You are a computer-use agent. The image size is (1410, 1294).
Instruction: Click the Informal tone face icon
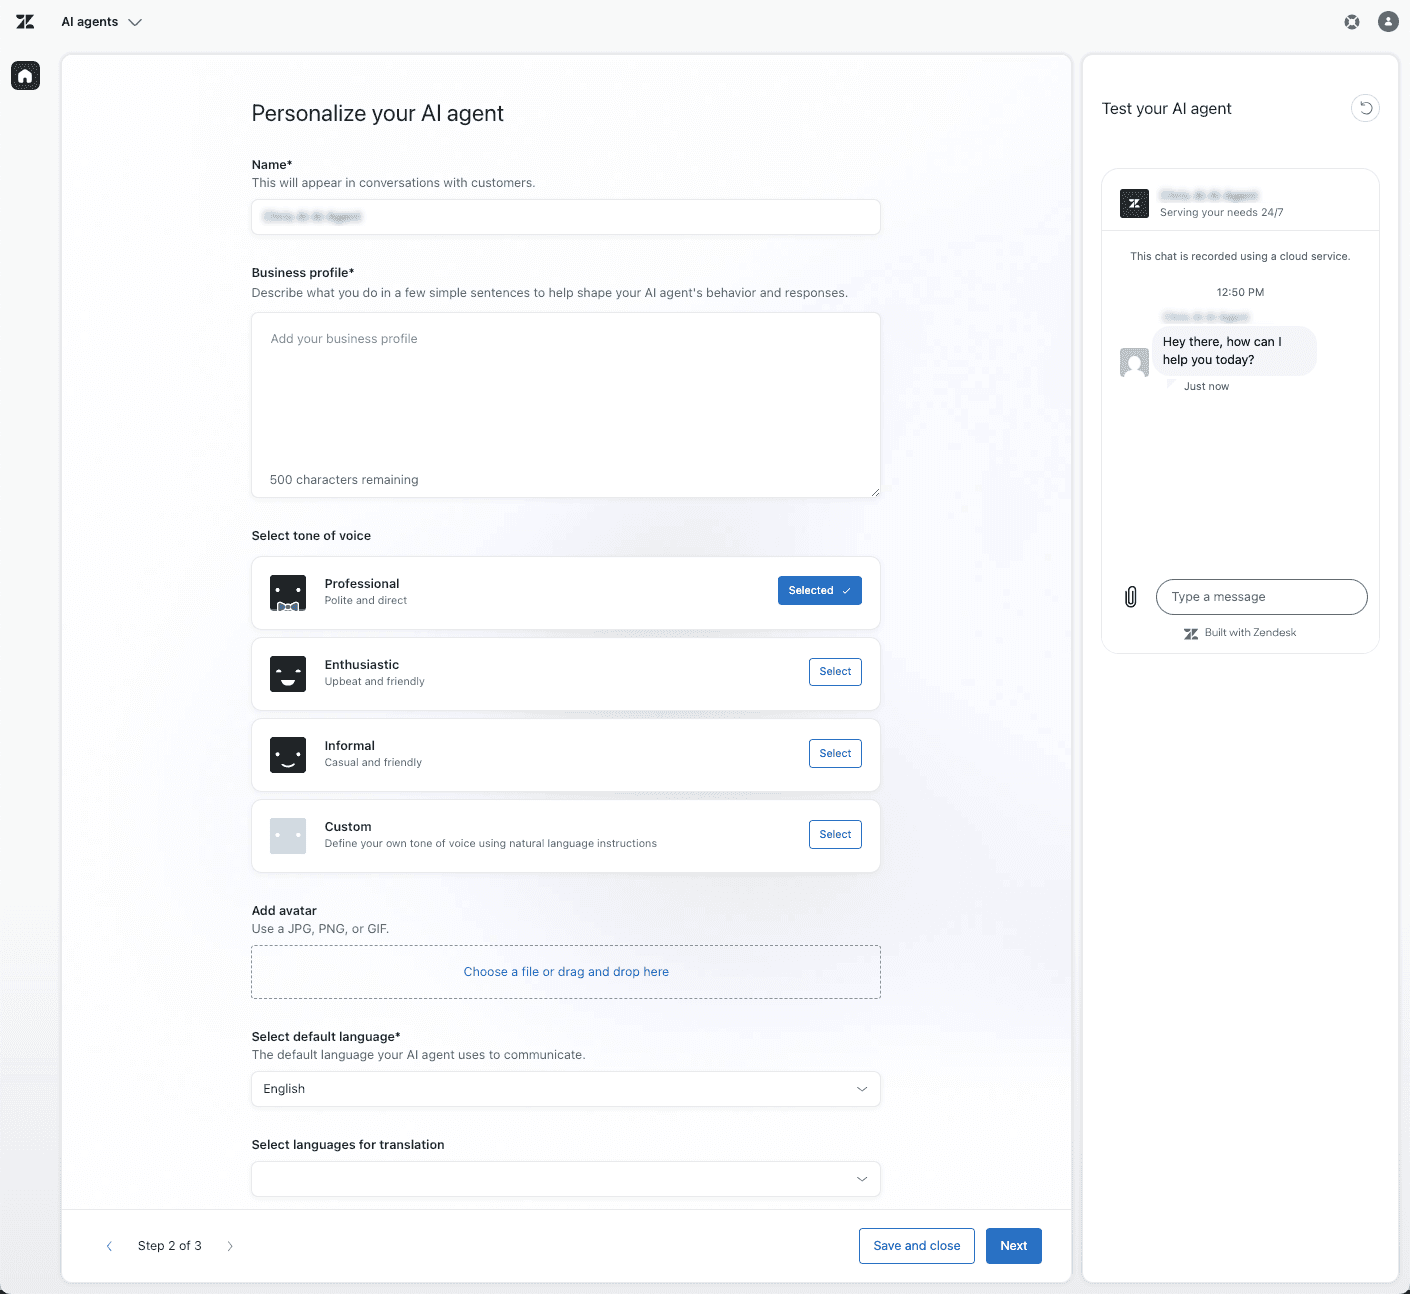pos(288,755)
